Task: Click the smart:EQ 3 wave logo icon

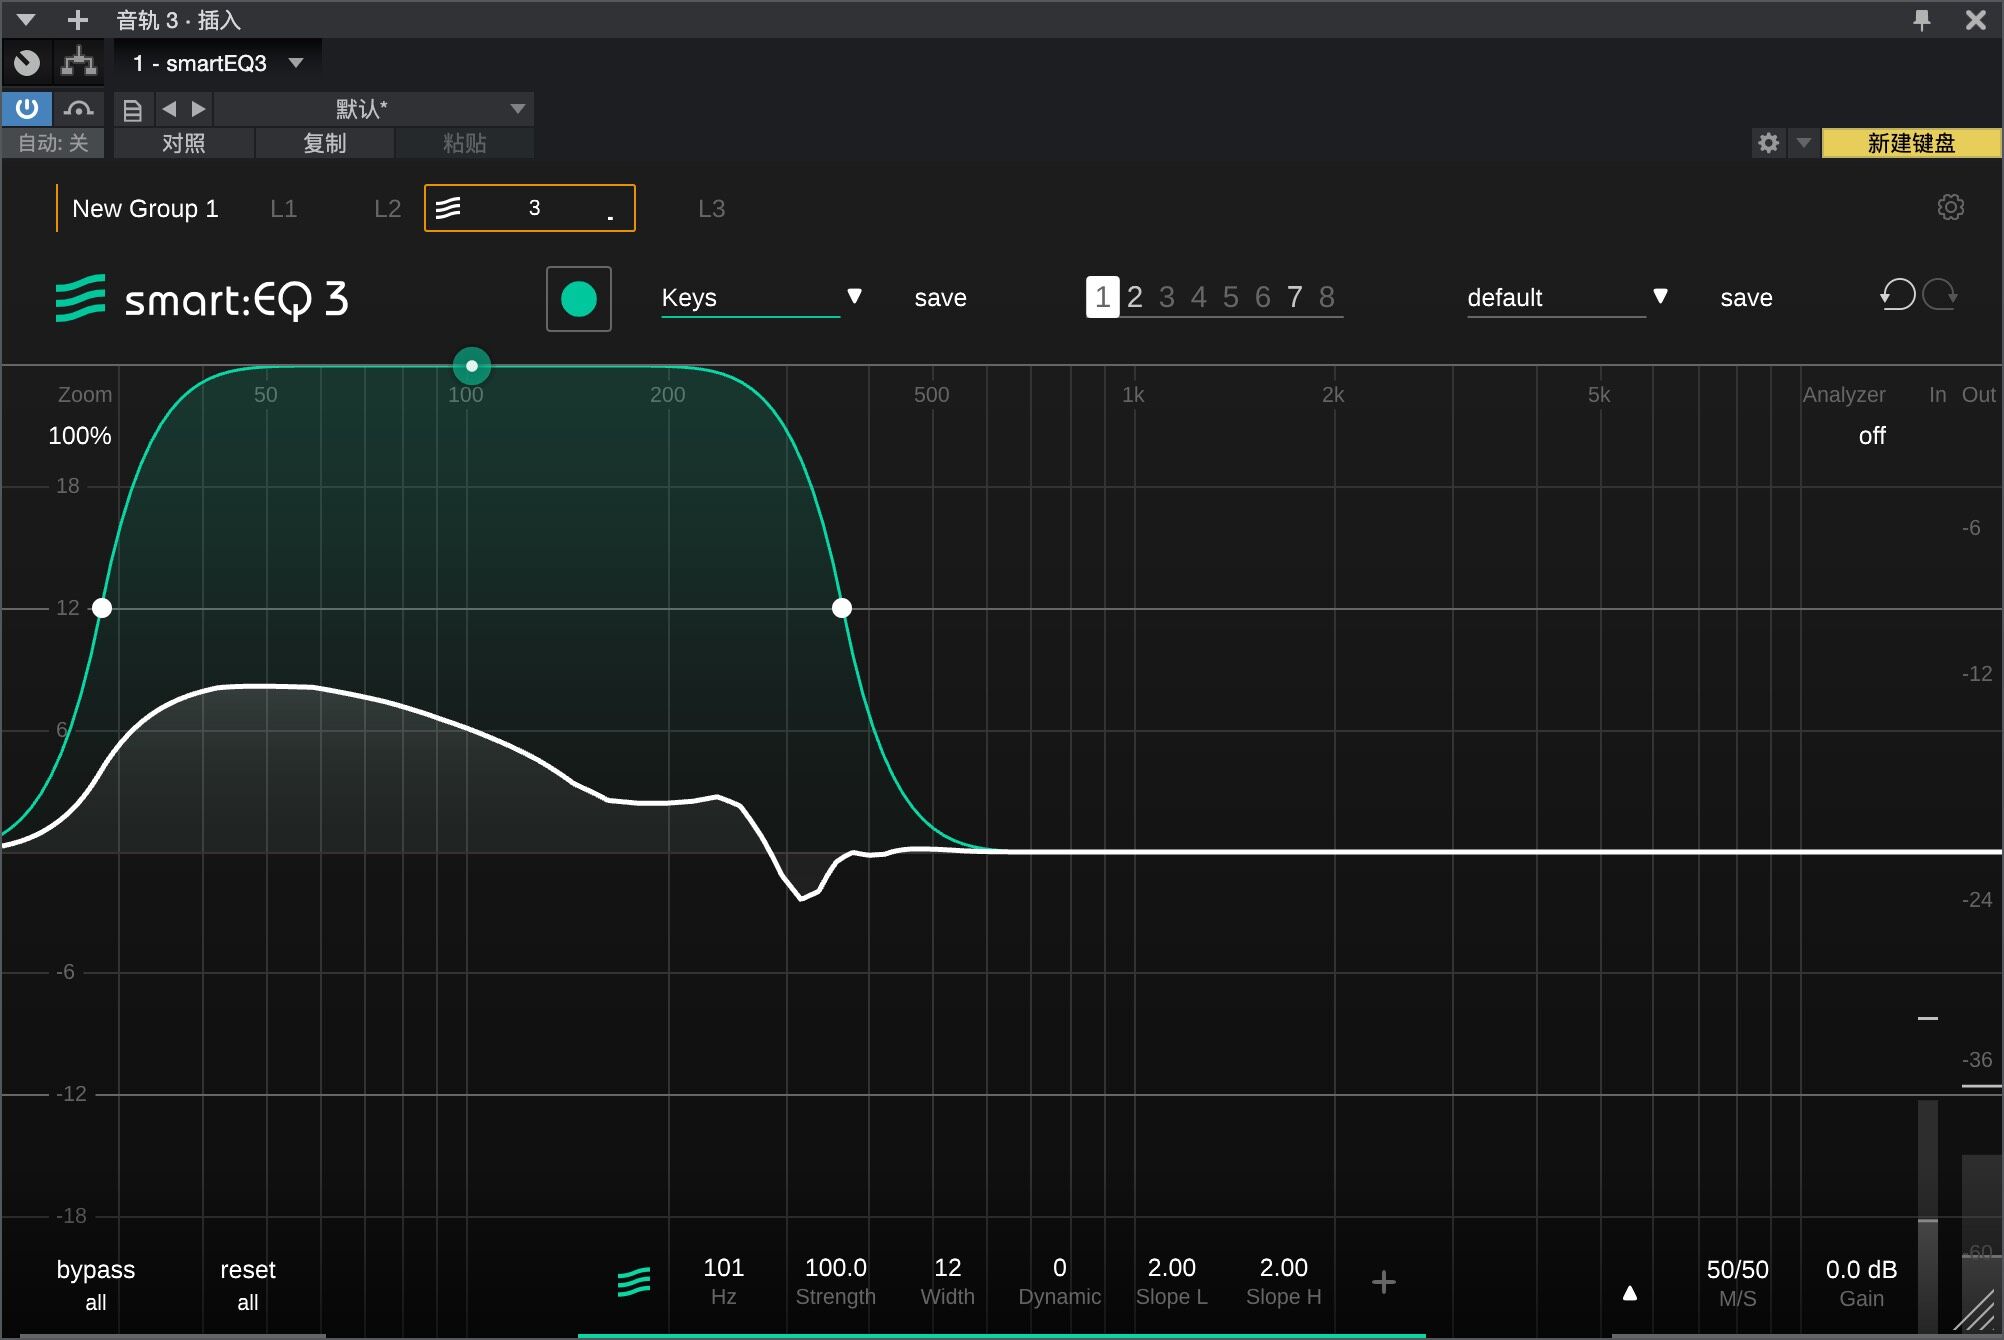Action: pyautogui.click(x=80, y=297)
